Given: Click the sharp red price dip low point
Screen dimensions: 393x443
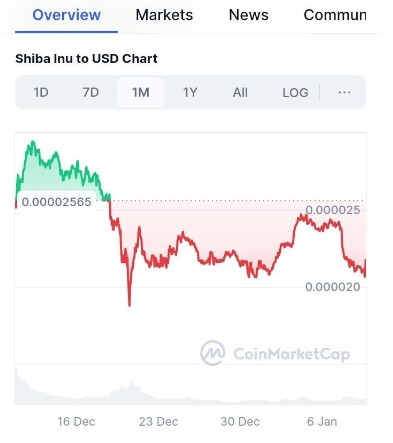Looking at the screenshot, I should (x=129, y=305).
